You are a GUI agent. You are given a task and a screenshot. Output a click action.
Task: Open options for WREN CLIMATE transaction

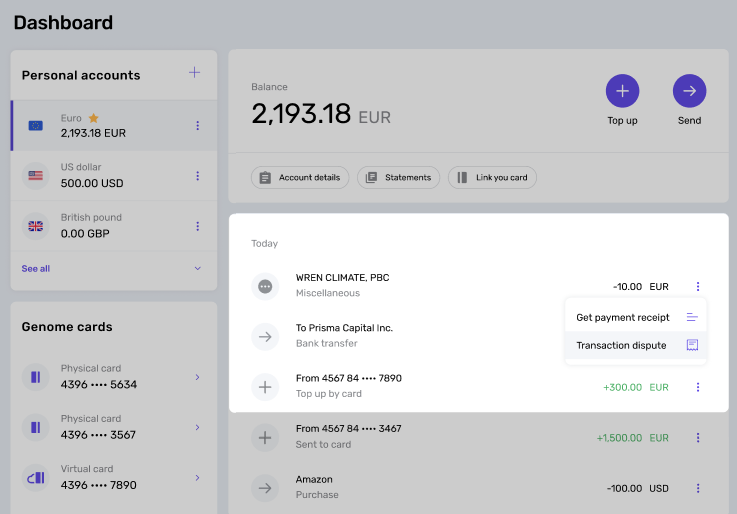click(698, 286)
